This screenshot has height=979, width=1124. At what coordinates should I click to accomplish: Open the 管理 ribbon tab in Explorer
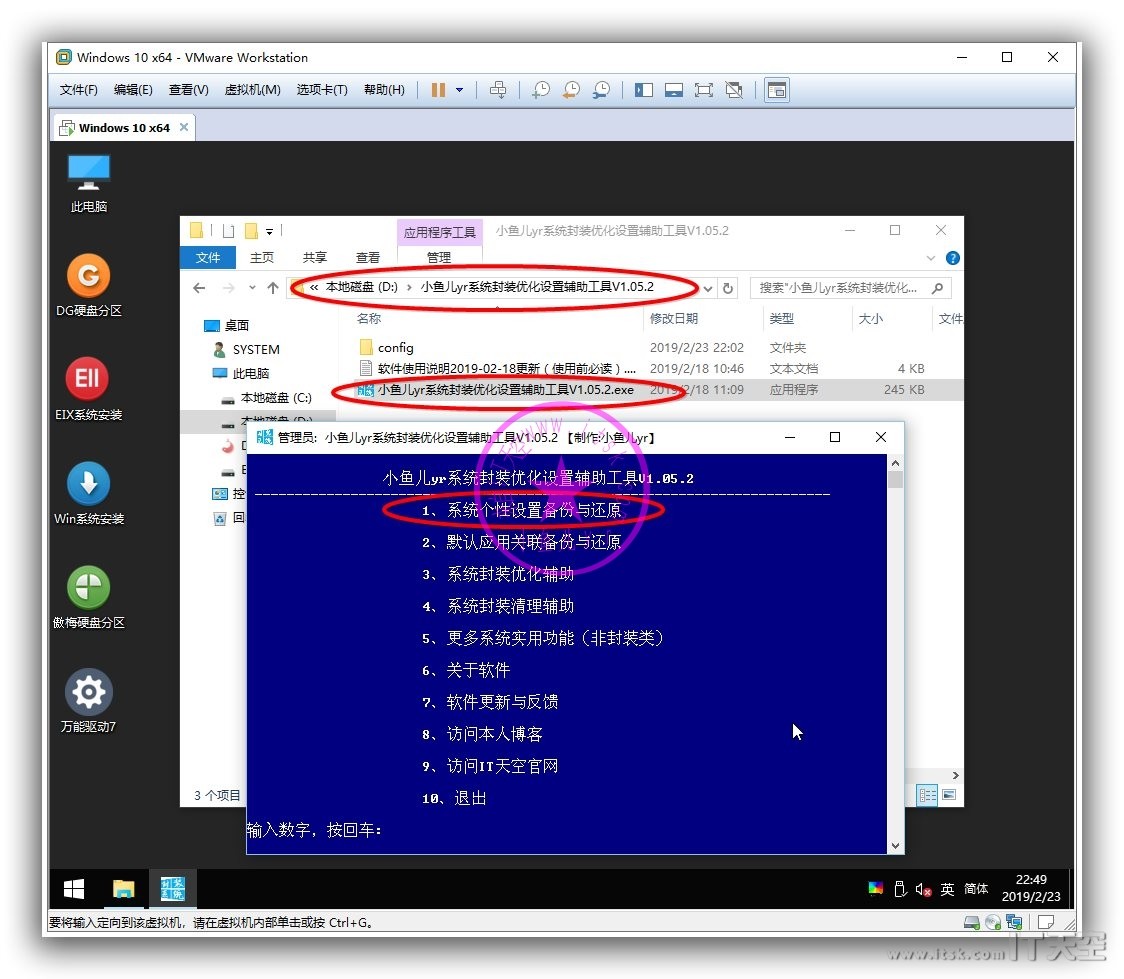439,257
